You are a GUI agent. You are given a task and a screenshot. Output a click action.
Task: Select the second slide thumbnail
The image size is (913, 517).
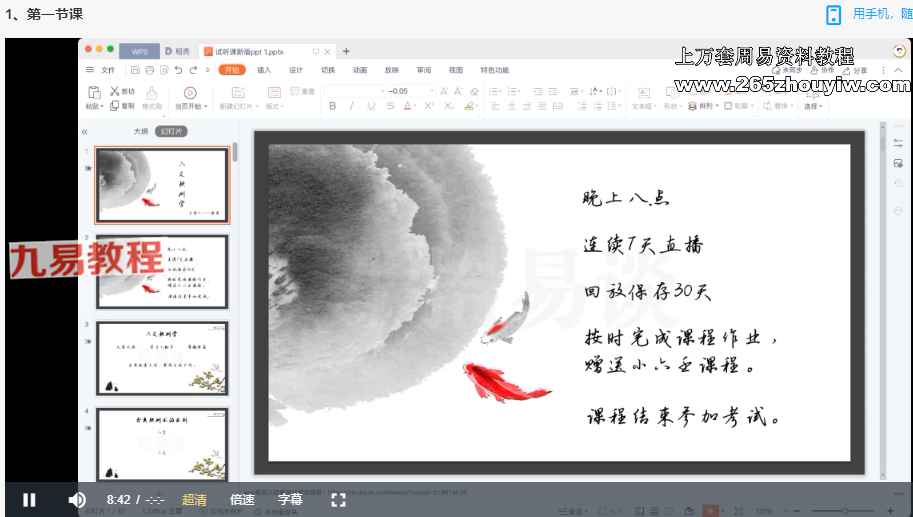pos(162,271)
